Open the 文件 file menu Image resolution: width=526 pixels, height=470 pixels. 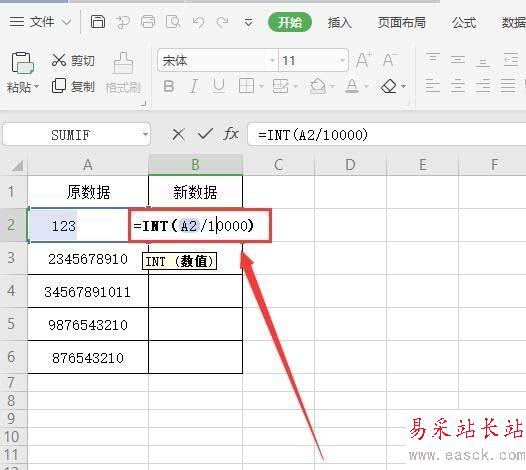click(40, 22)
